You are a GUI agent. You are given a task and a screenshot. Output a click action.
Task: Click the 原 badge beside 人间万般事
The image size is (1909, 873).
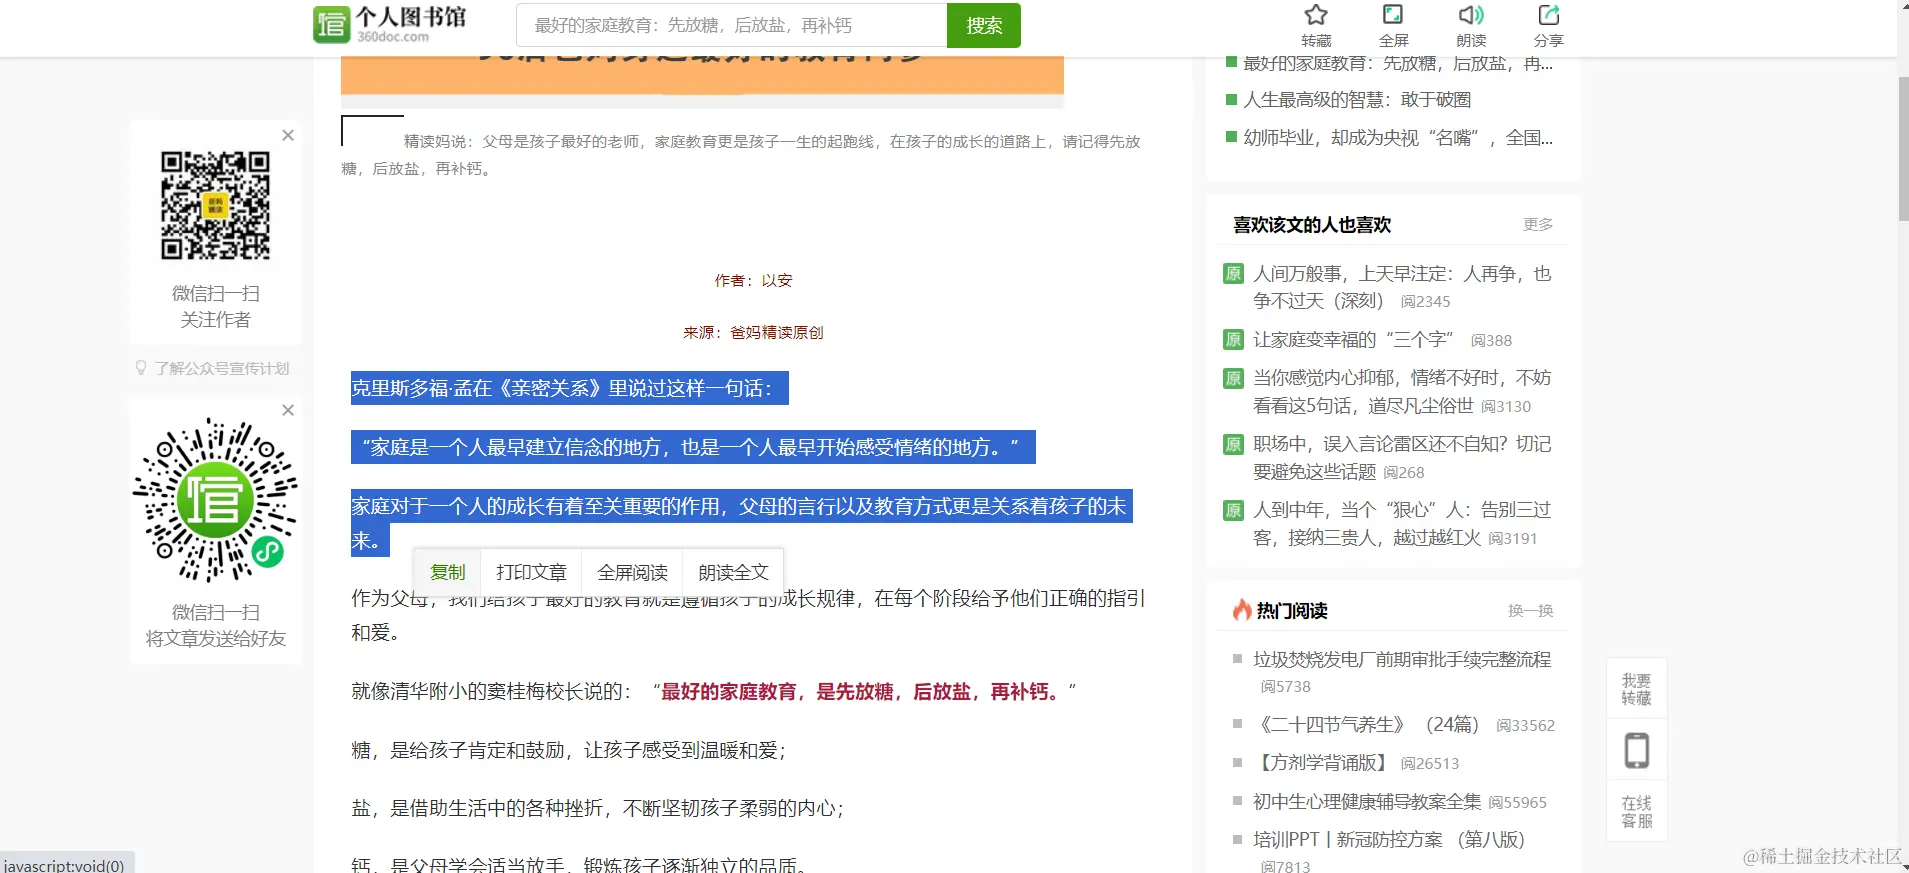point(1233,273)
